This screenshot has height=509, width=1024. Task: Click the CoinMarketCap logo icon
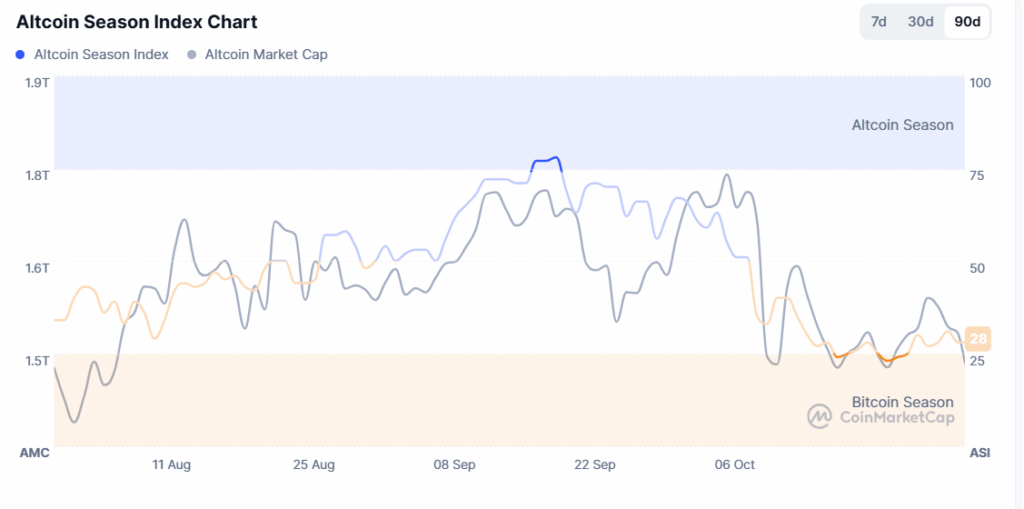[820, 416]
